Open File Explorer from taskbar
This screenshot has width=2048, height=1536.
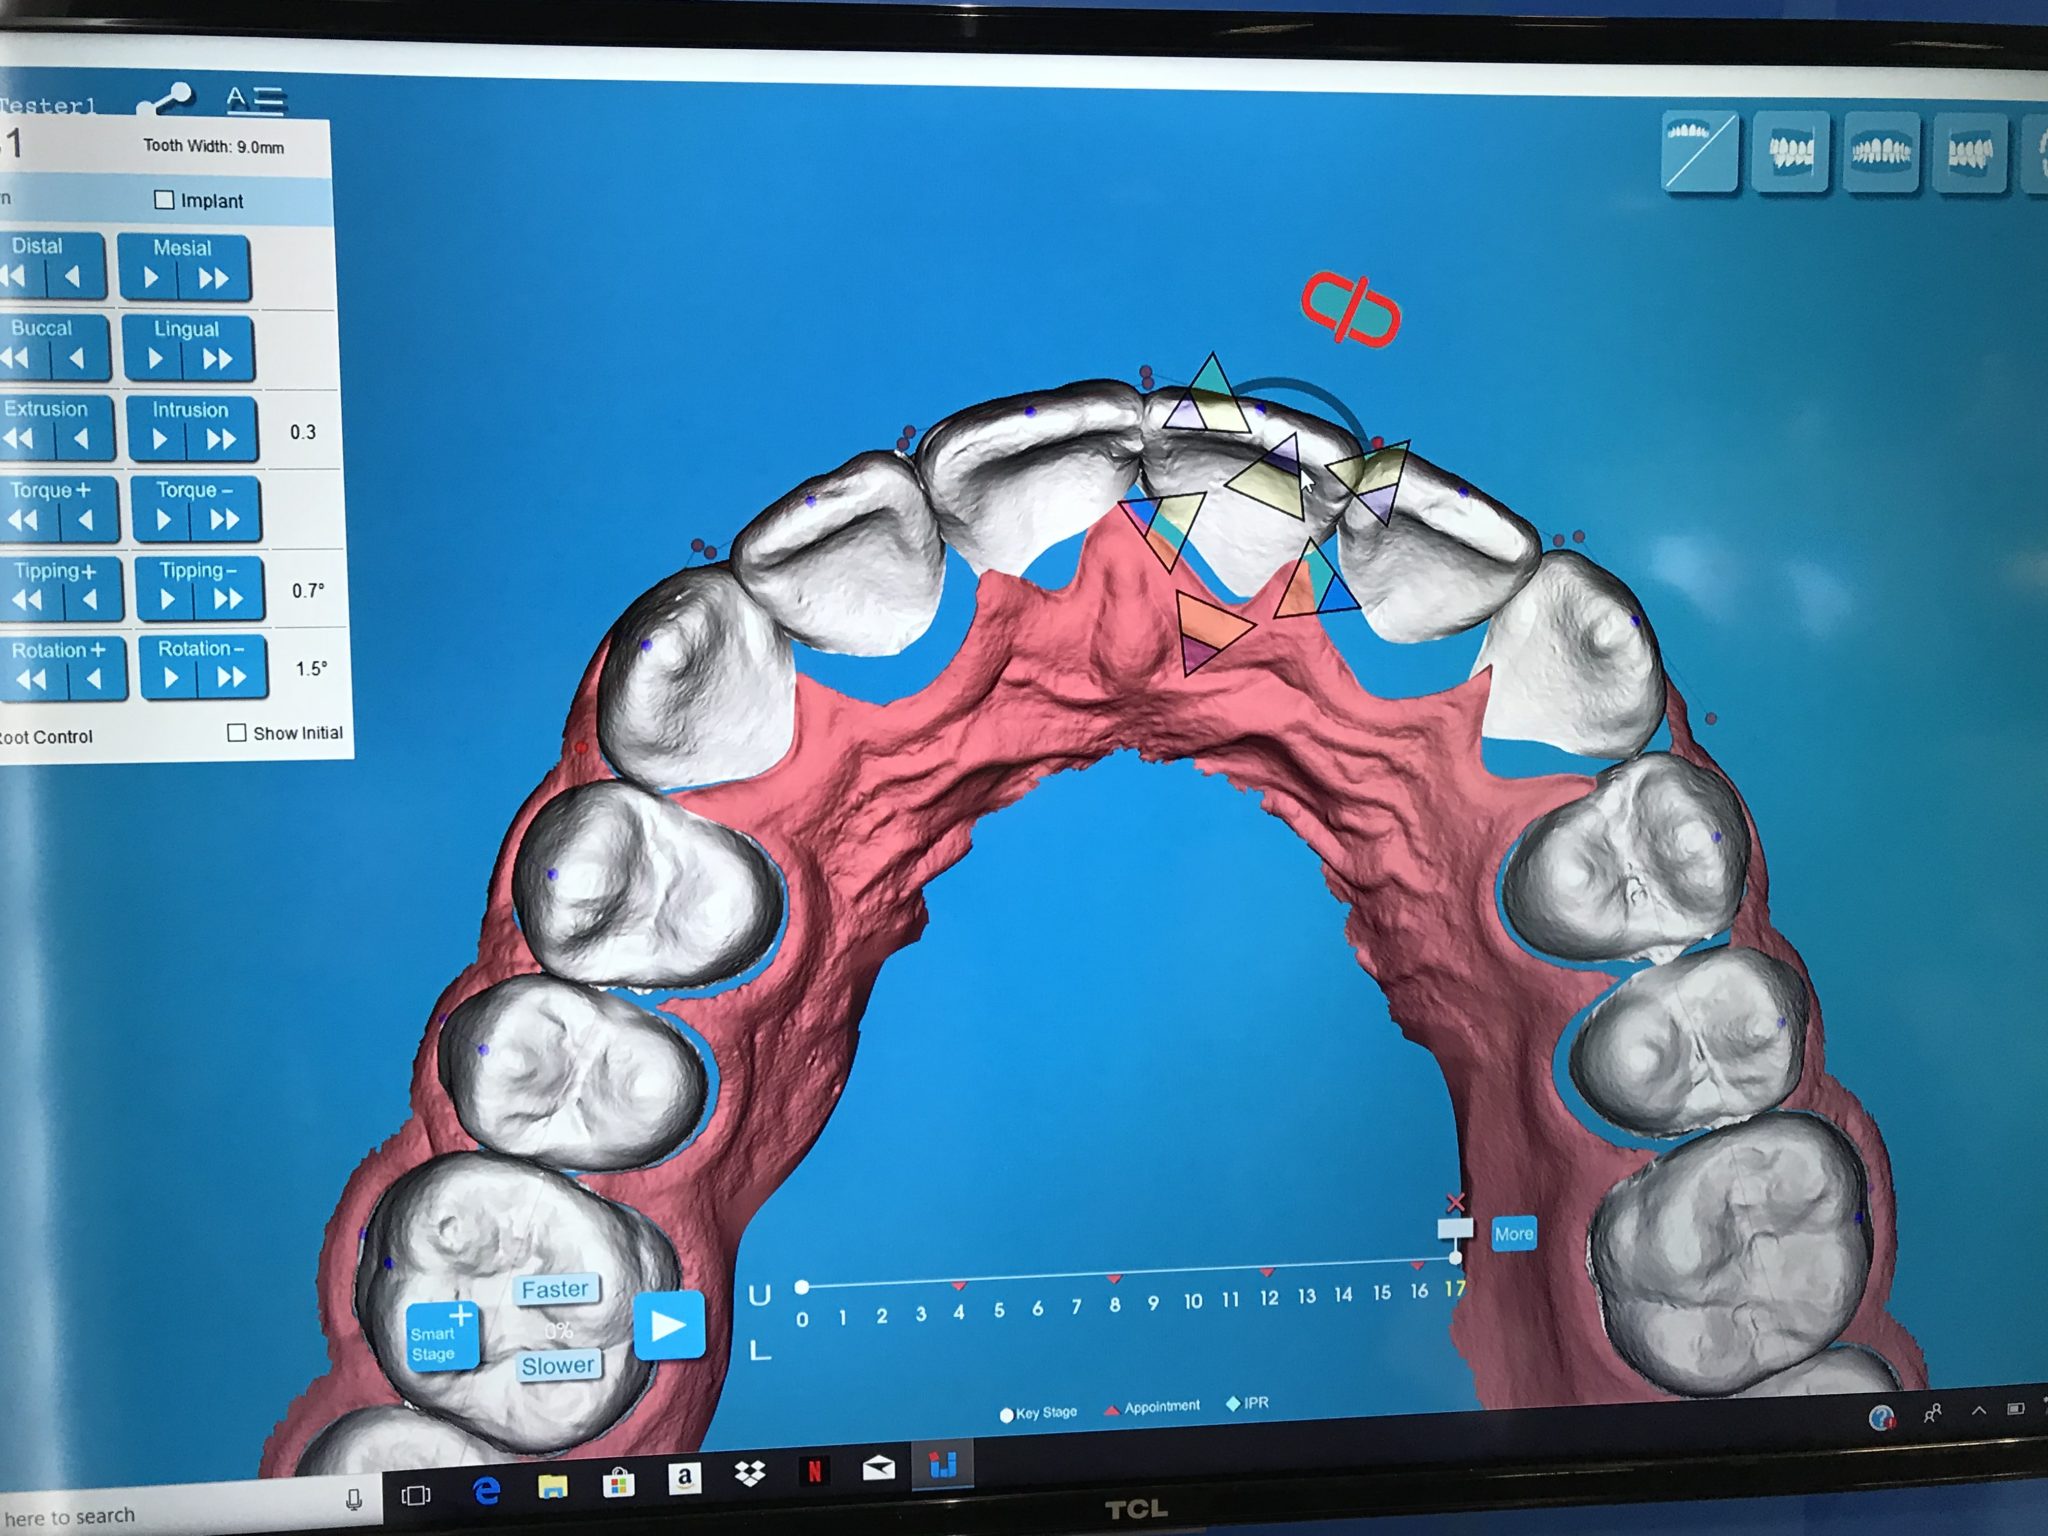pos(552,1487)
